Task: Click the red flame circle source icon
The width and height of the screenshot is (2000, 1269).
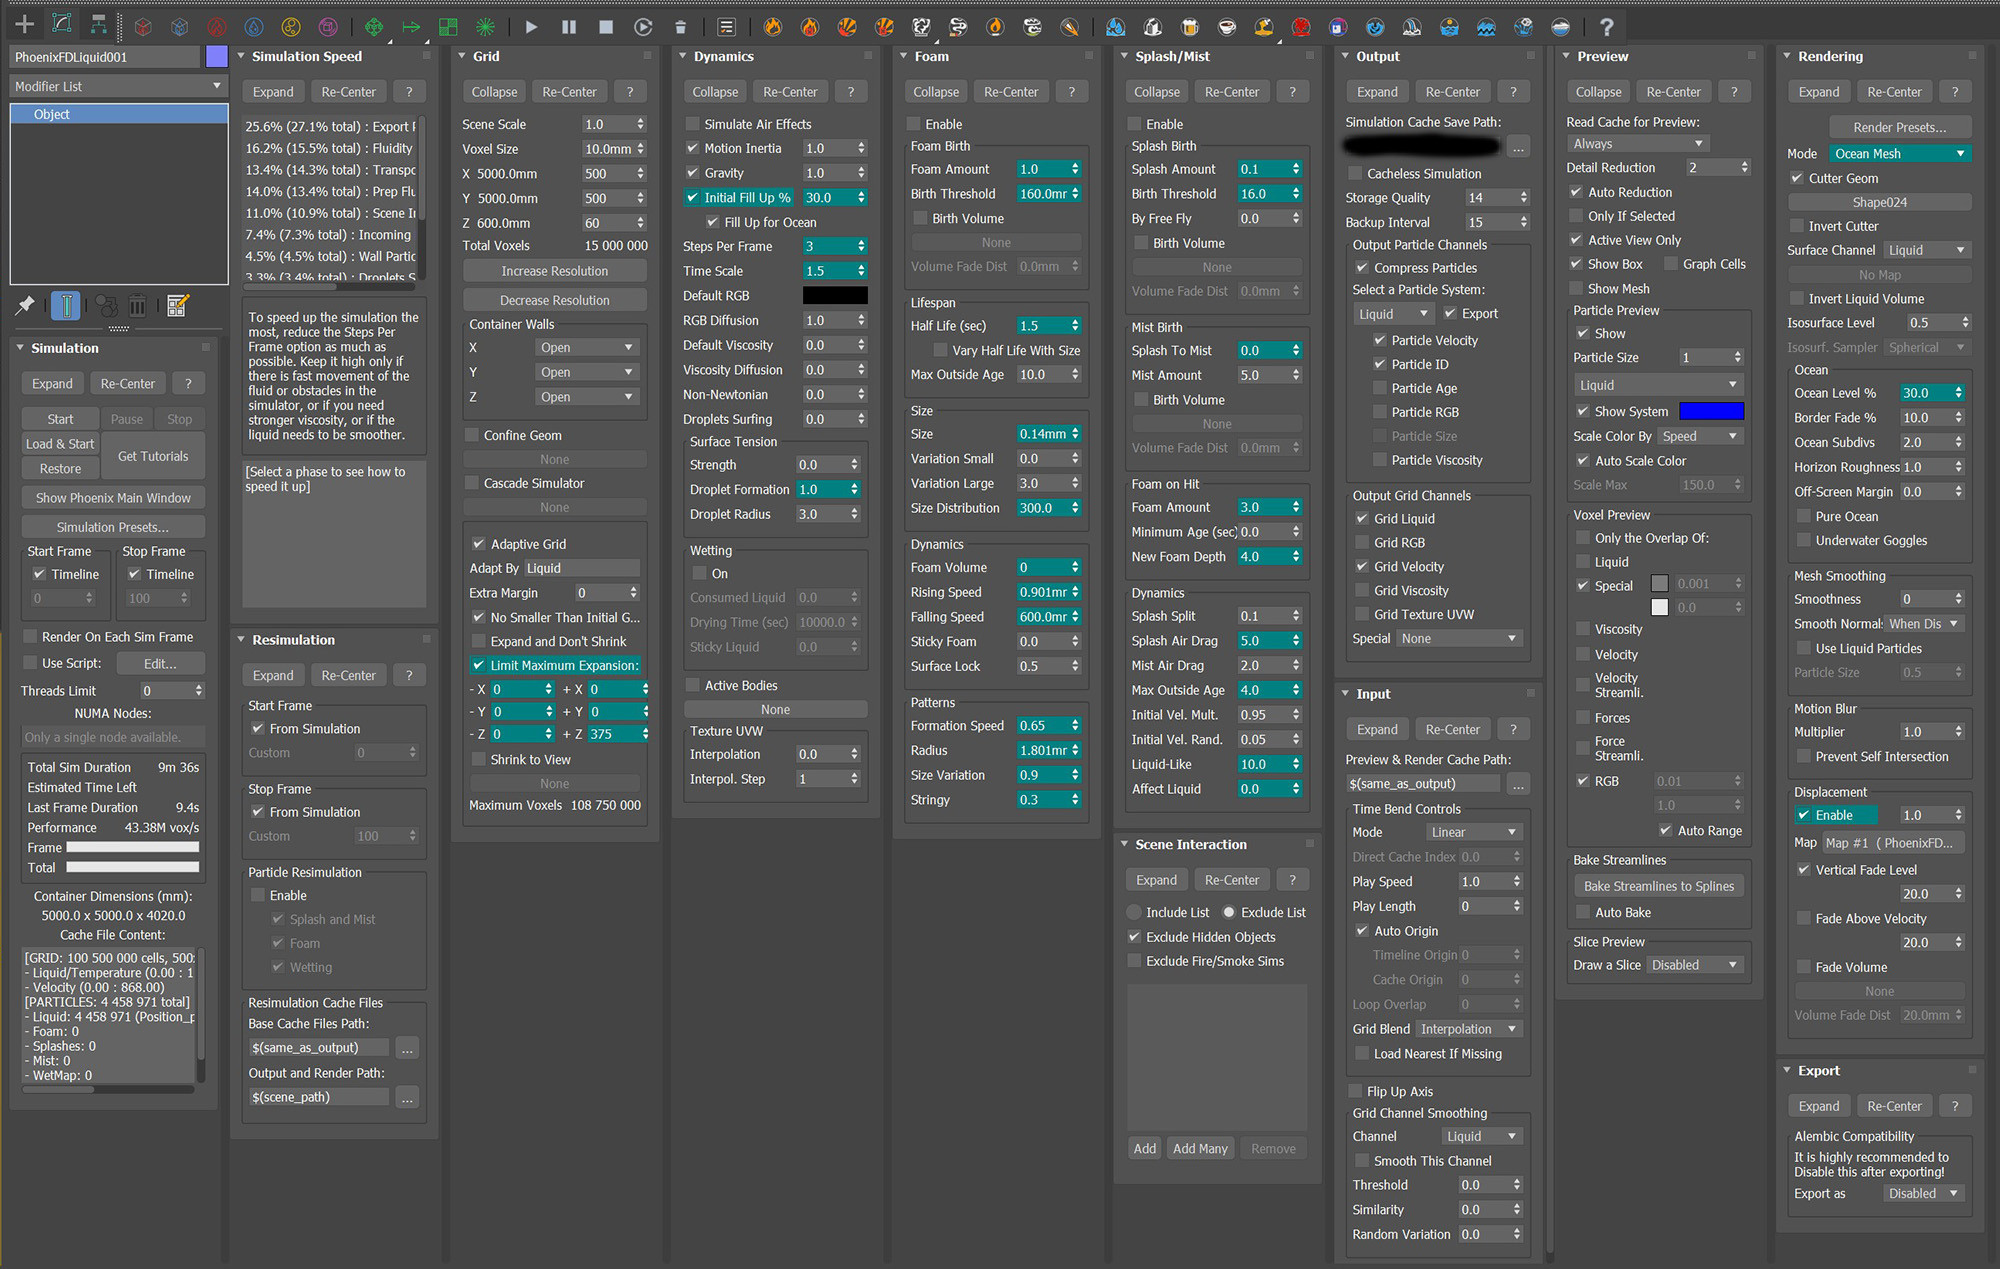Action: pyautogui.click(x=217, y=27)
